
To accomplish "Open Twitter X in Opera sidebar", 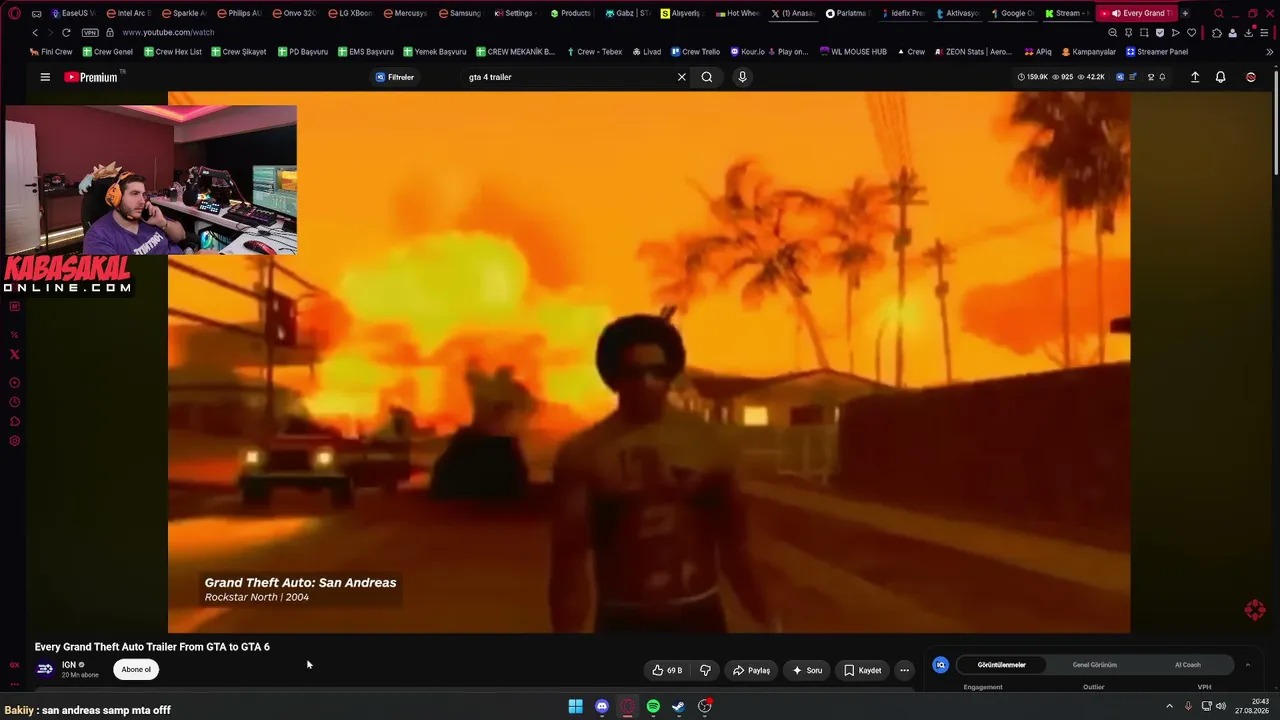I will pyautogui.click(x=14, y=354).
